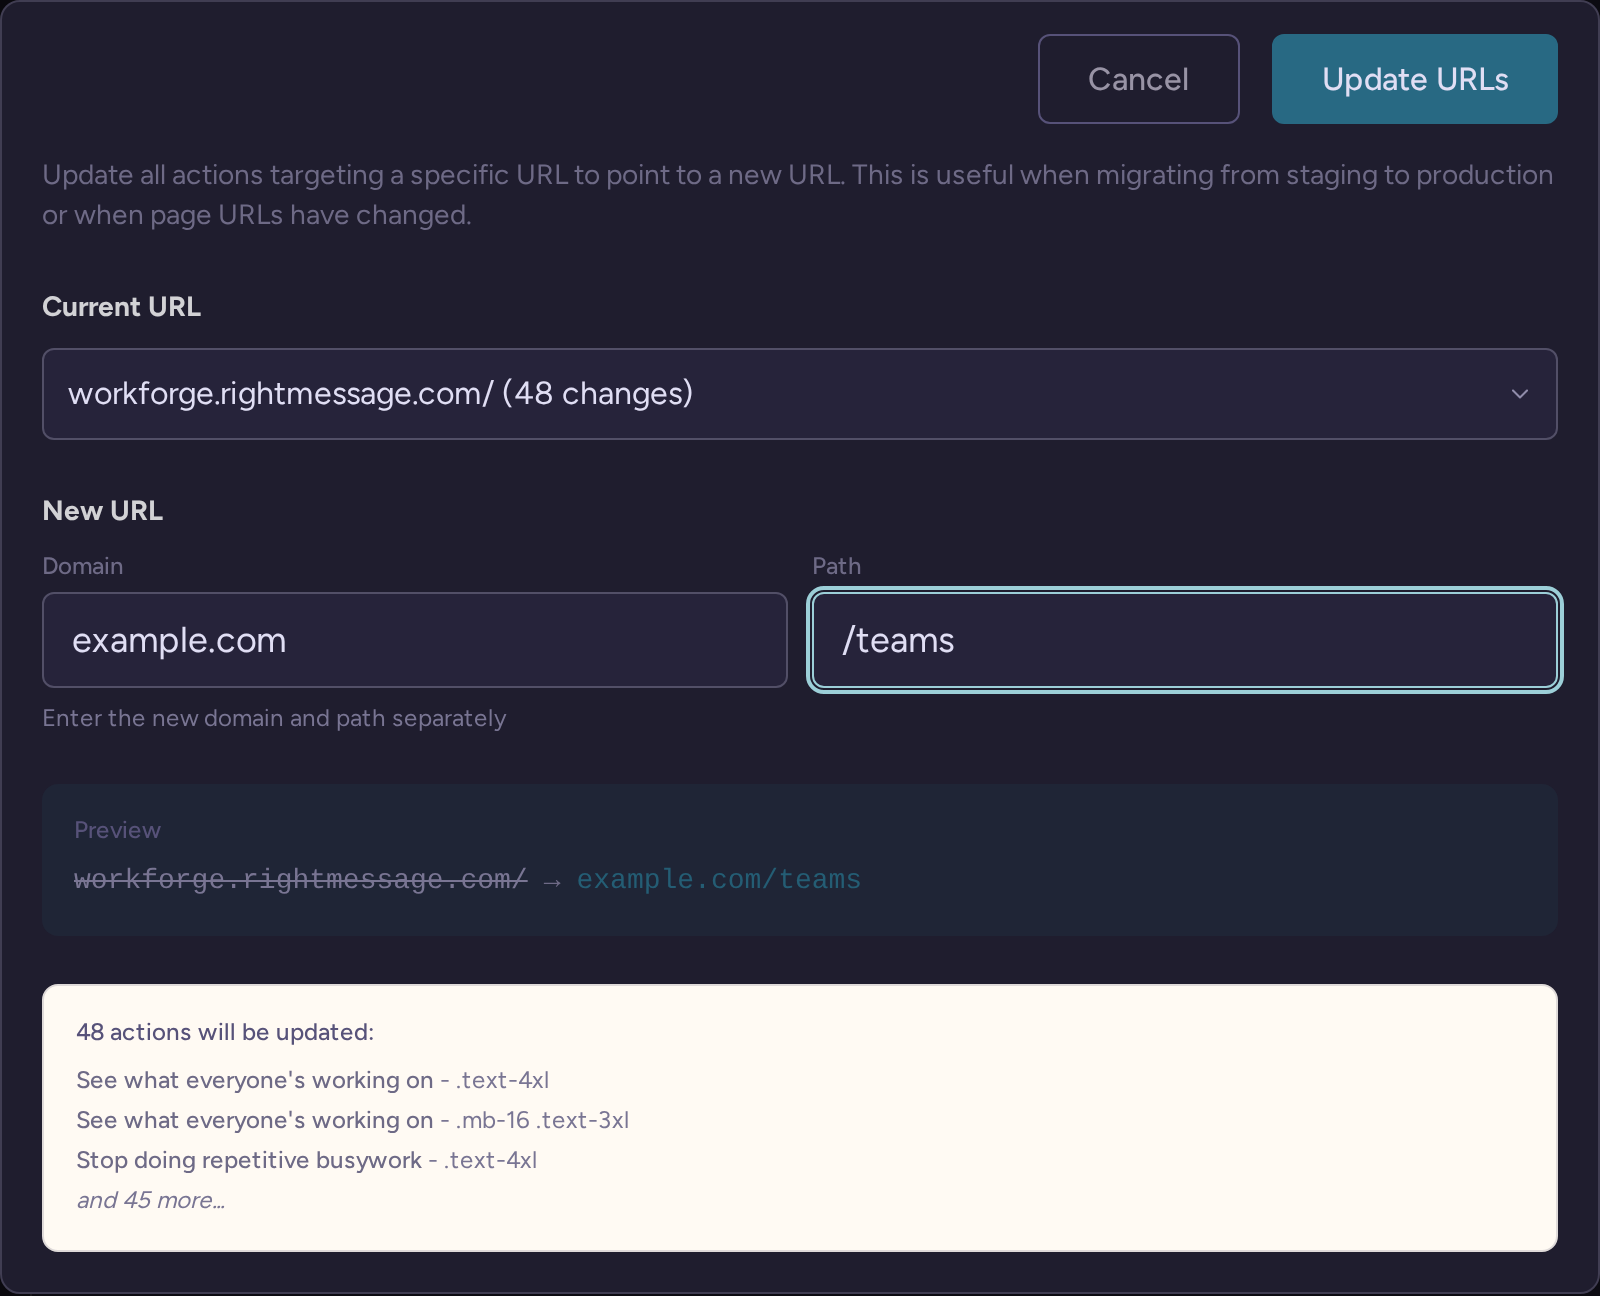Select the 'Current URL' heading text
This screenshot has width=1600, height=1296.
coord(121,307)
